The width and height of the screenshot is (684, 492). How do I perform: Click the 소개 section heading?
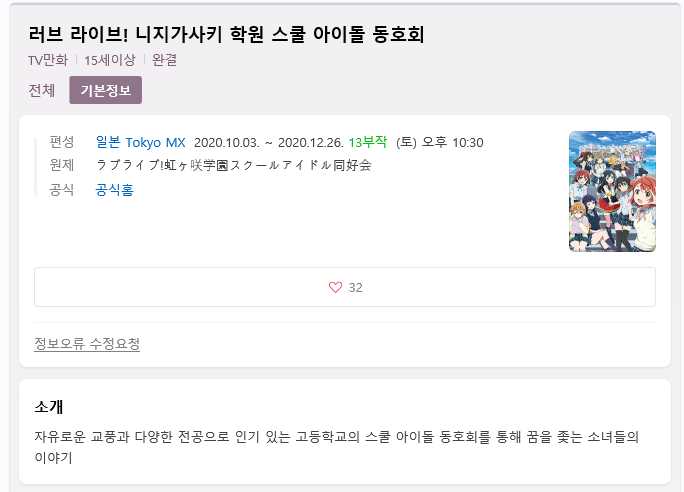pos(49,407)
